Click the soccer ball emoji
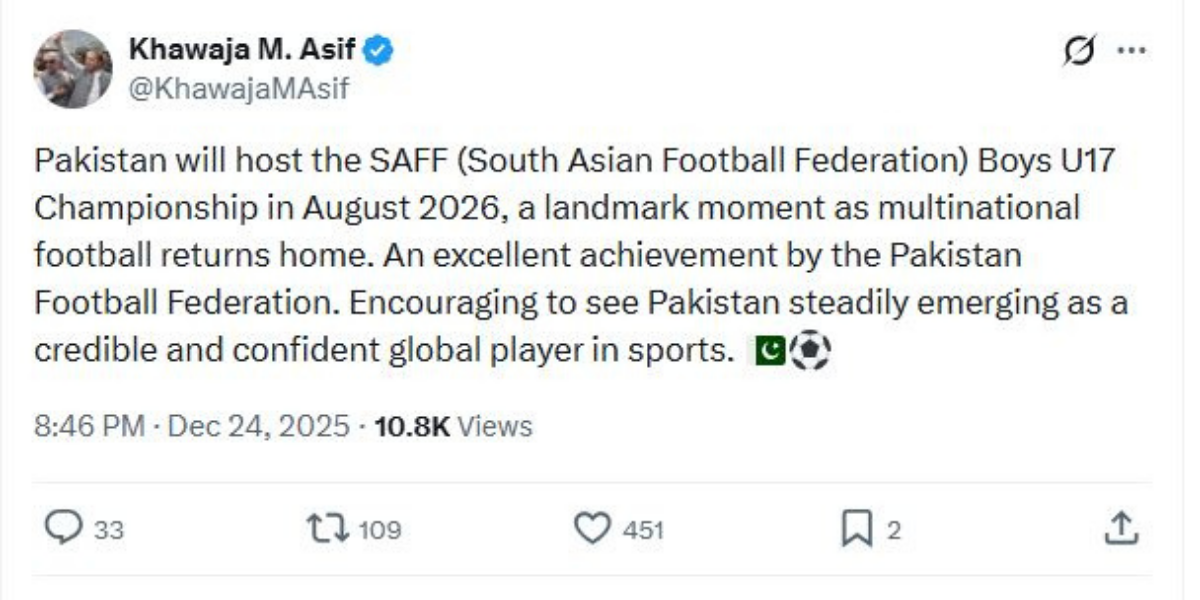Screen dimensions: 1200x600 click(810, 351)
